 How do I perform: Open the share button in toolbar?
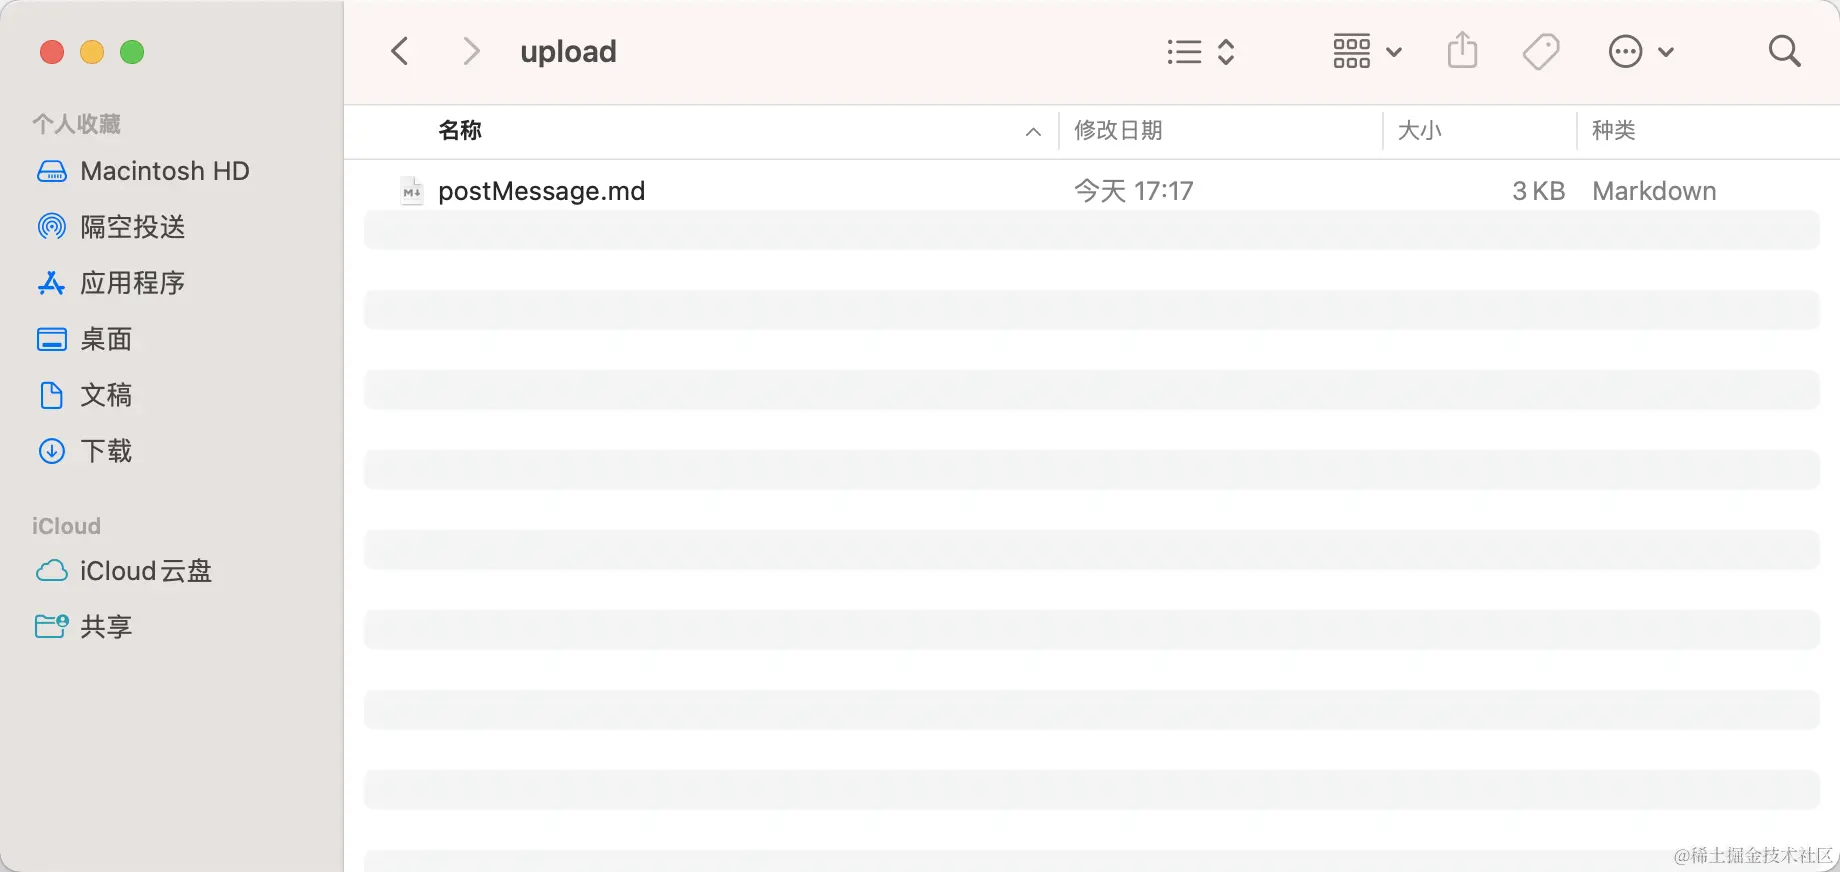coord(1462,51)
